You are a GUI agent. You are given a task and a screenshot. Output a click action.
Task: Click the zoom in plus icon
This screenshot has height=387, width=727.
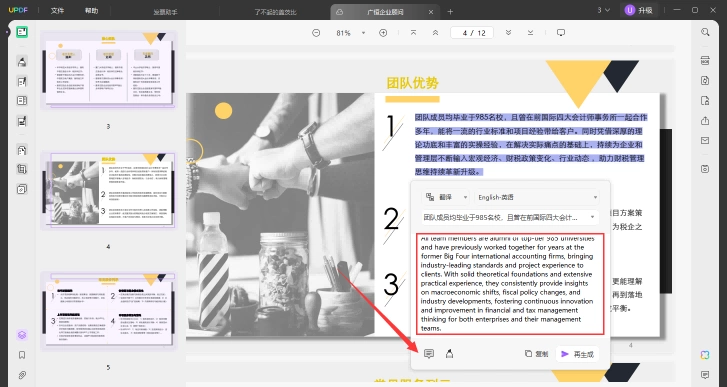pyautogui.click(x=383, y=33)
